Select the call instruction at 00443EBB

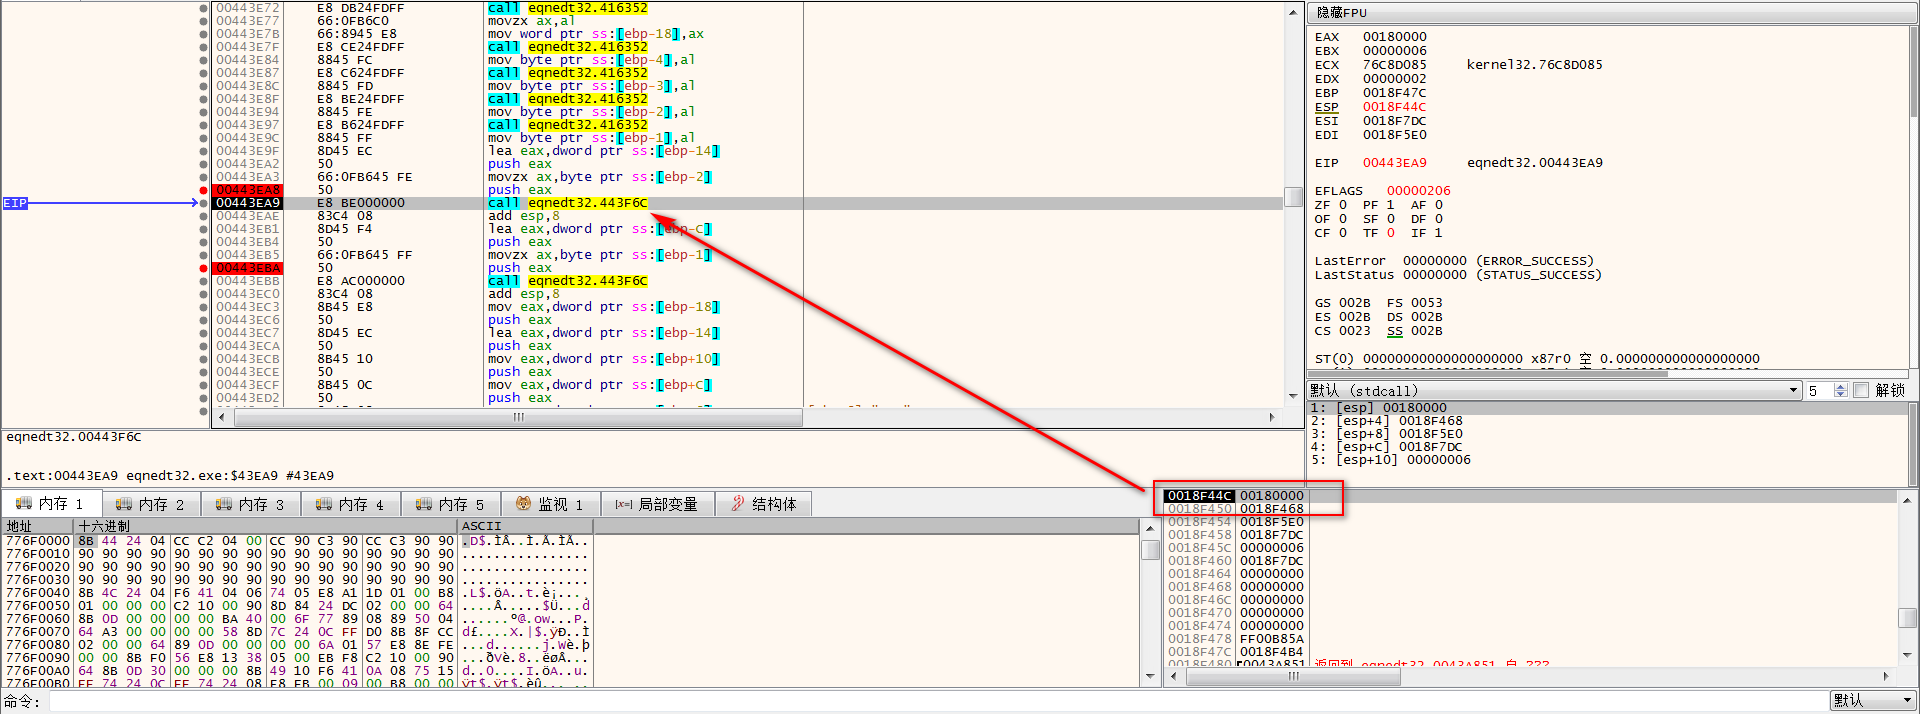click(567, 281)
